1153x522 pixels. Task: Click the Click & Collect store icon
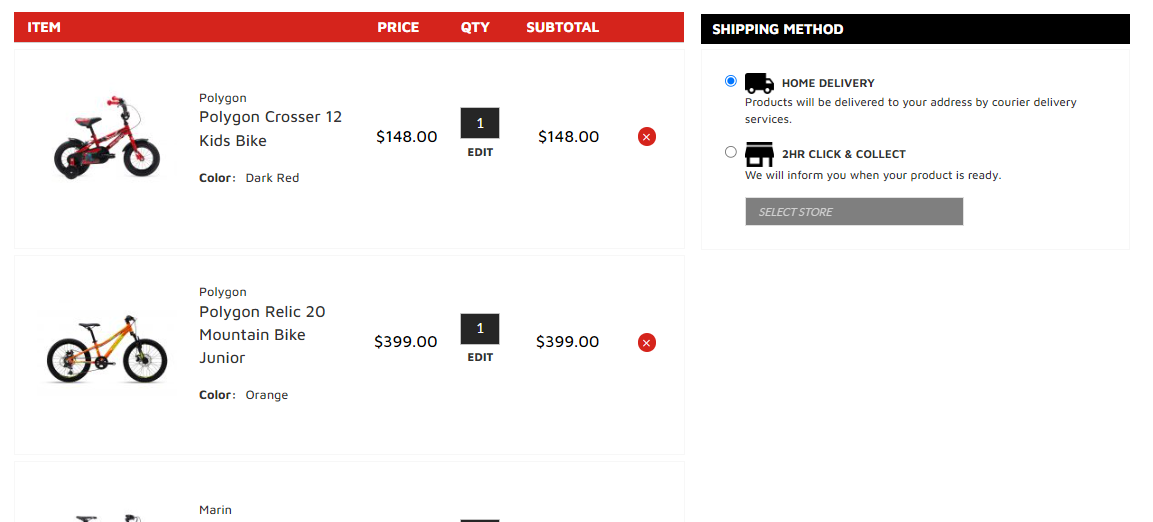click(759, 154)
